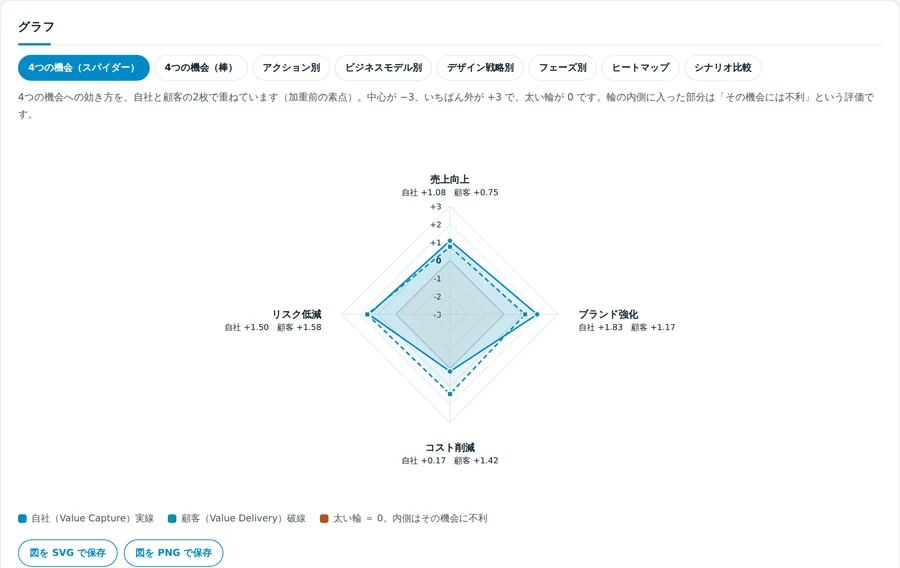Switch to デザイン戦略別 tab

coord(480,68)
